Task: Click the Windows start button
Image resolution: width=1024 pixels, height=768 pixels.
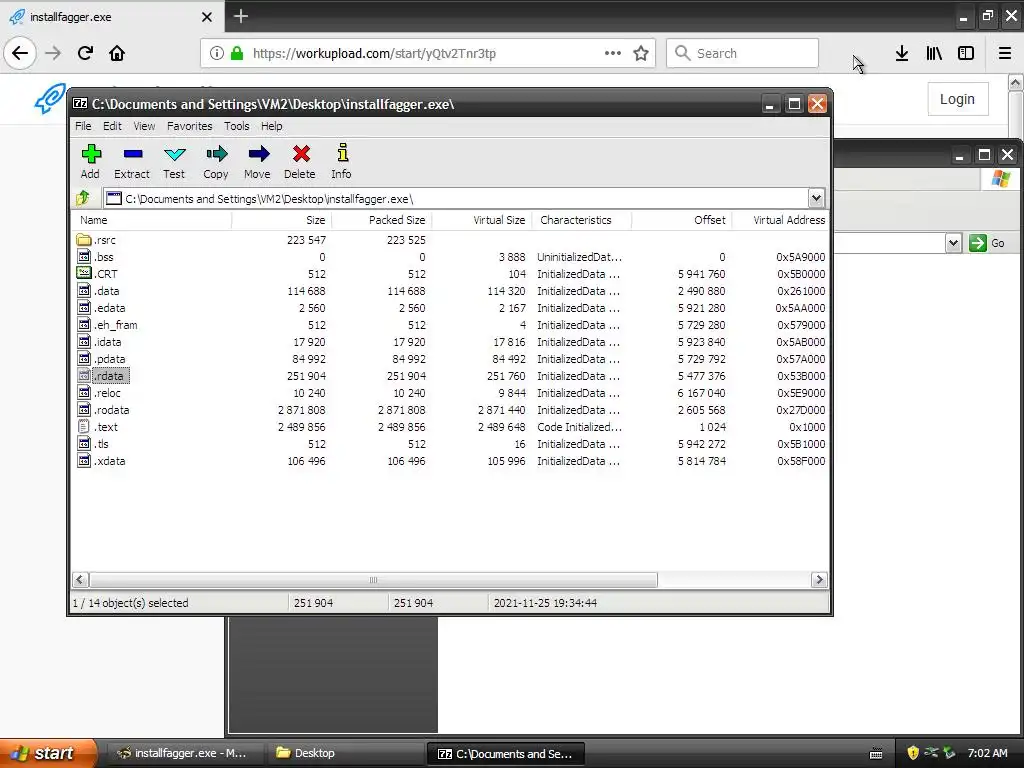Action: 48,753
